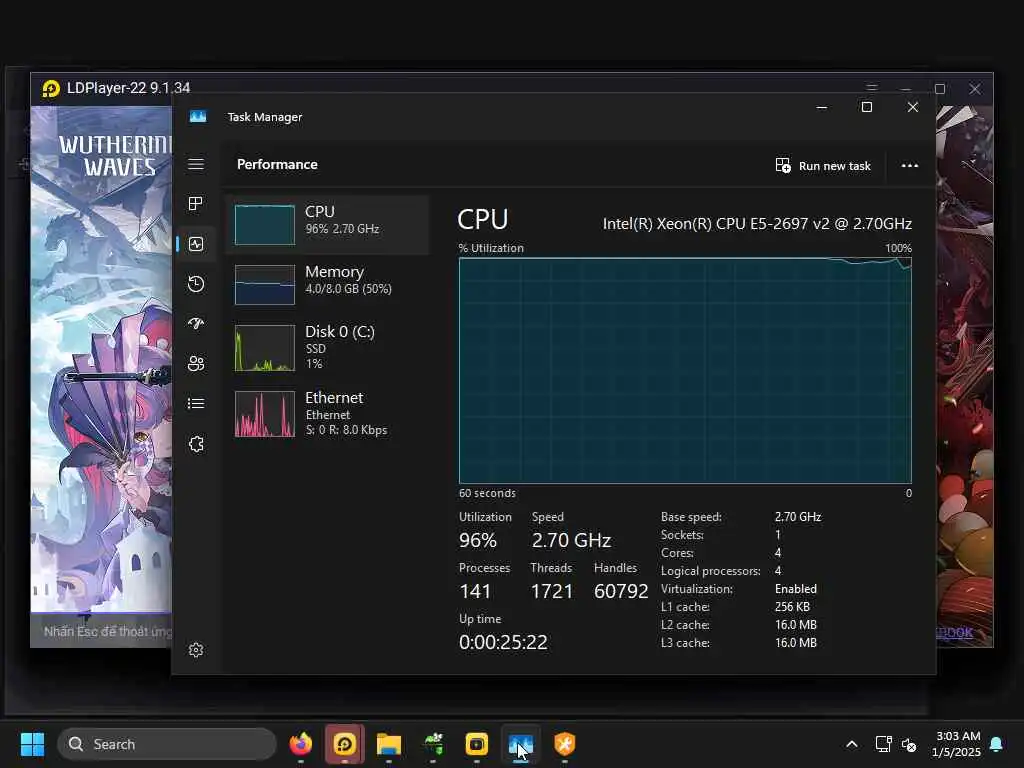Open LDPlayer window menu icon
The image size is (1024, 768).
871,86
